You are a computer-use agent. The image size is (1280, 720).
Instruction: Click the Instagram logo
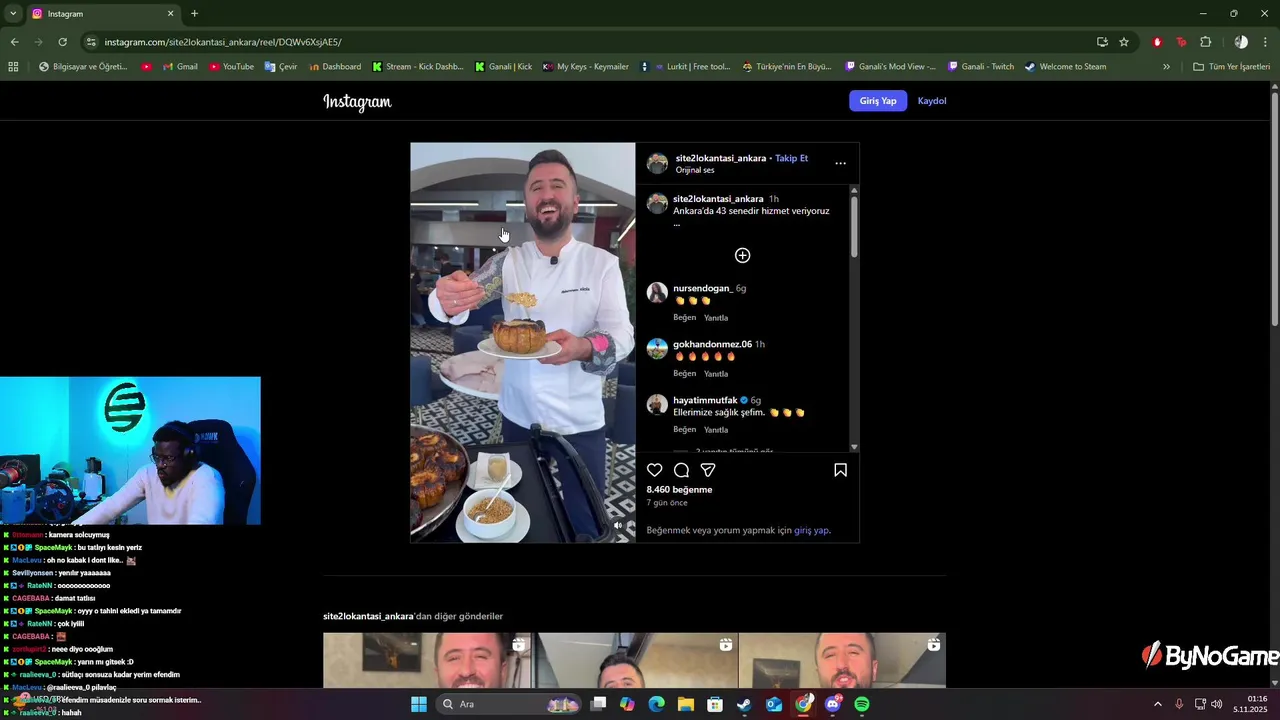click(x=357, y=101)
